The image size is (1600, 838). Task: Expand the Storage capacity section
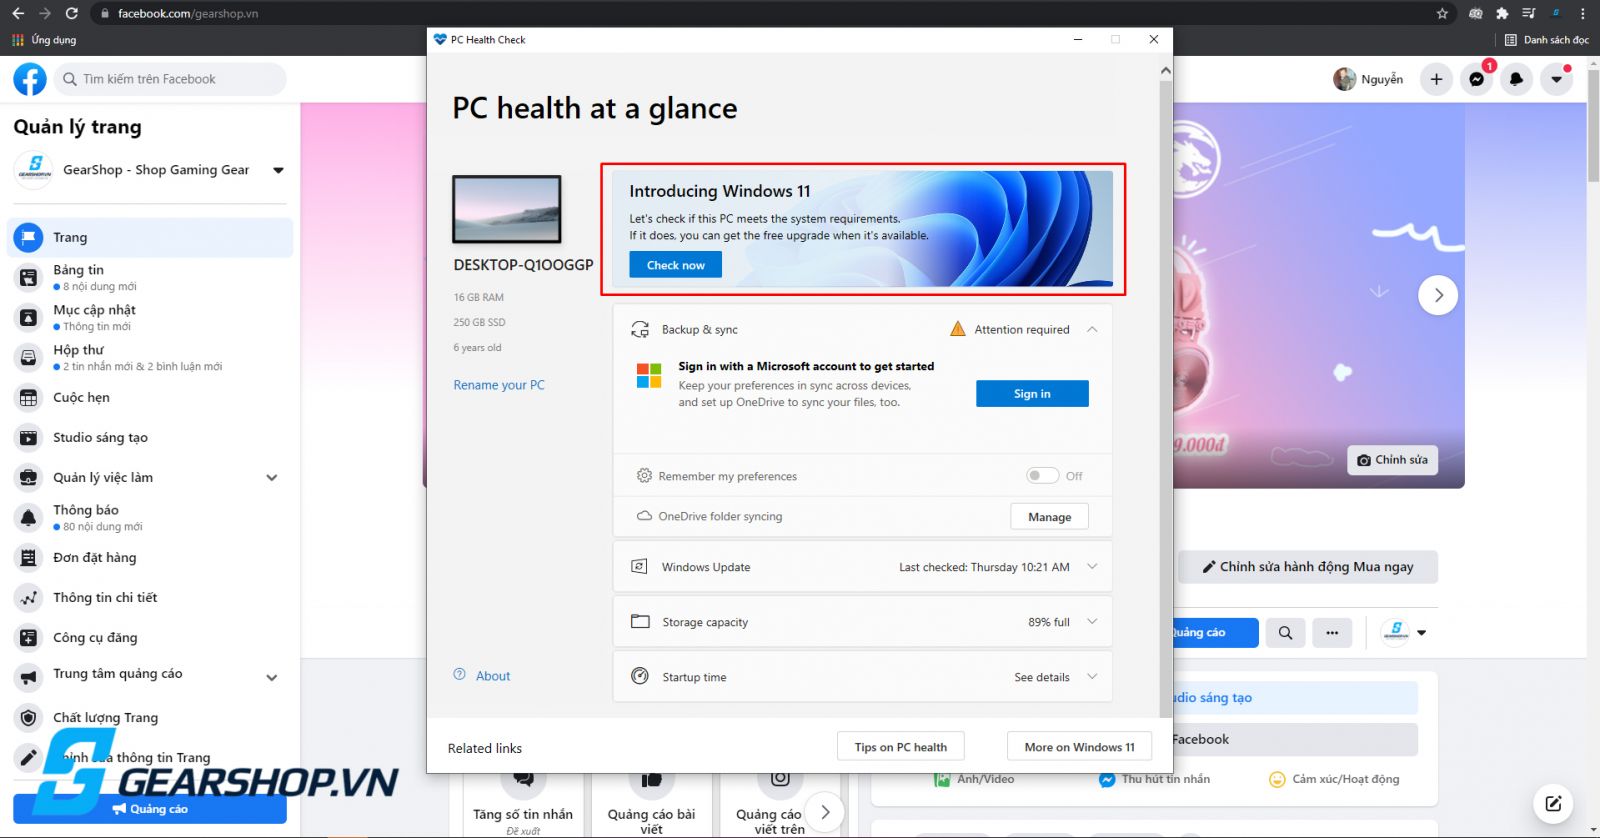[x=1092, y=622]
